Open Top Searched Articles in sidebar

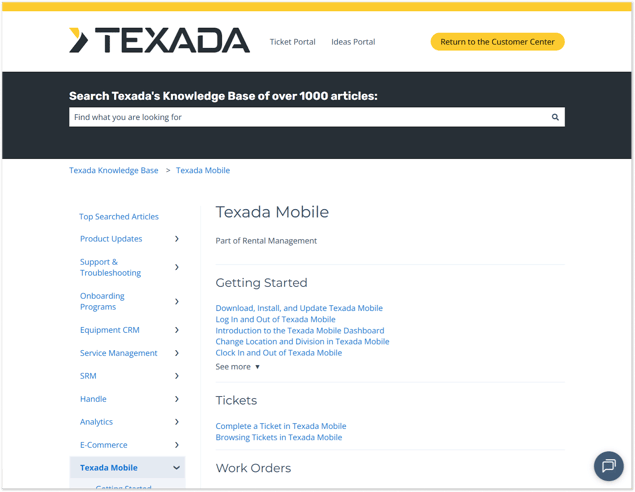(x=119, y=217)
